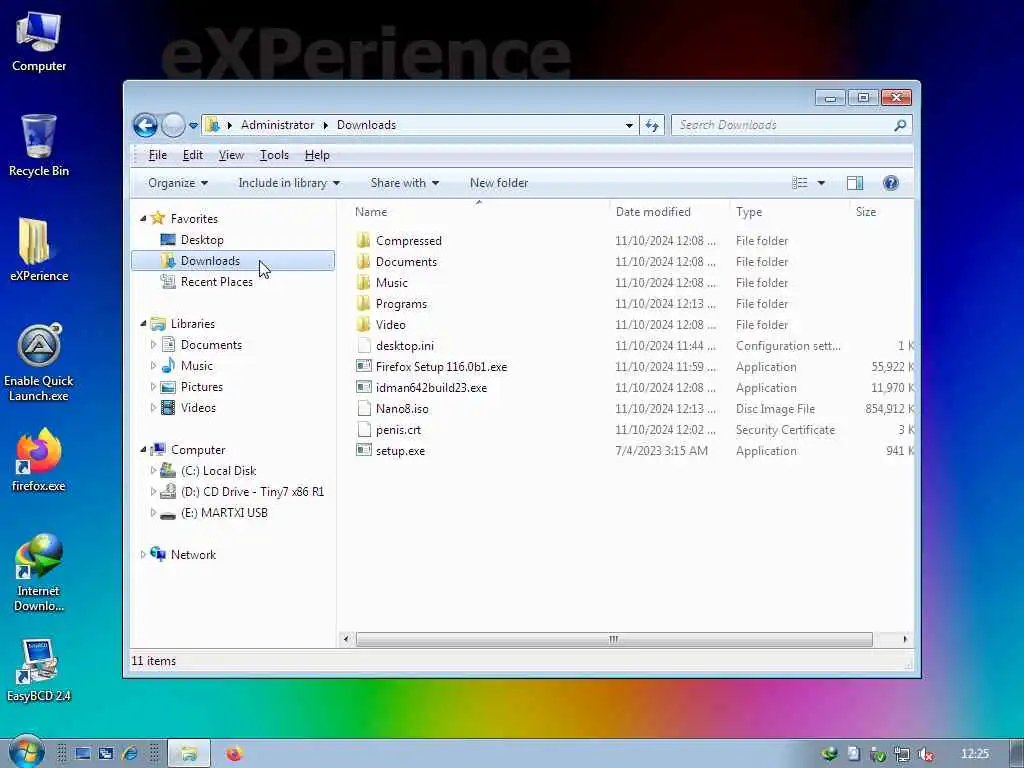Viewport: 1024px width, 768px height.
Task: Expand the (E:) MARTXI USB node
Action: [x=153, y=513]
